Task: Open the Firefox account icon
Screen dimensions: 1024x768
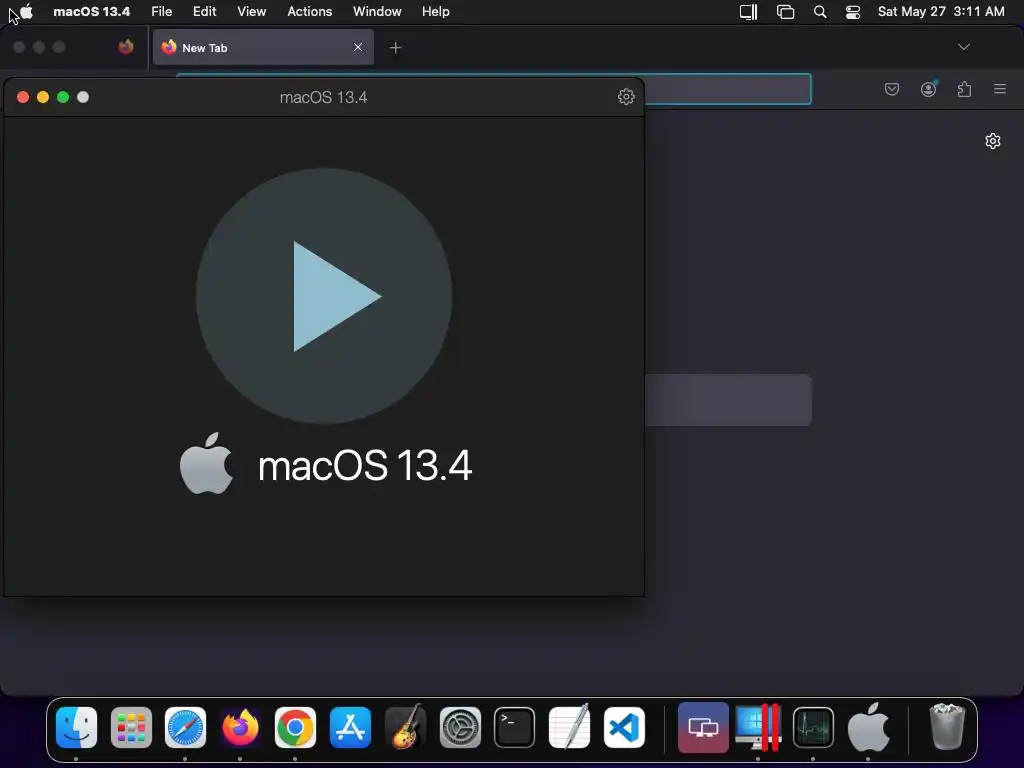Action: (928, 89)
